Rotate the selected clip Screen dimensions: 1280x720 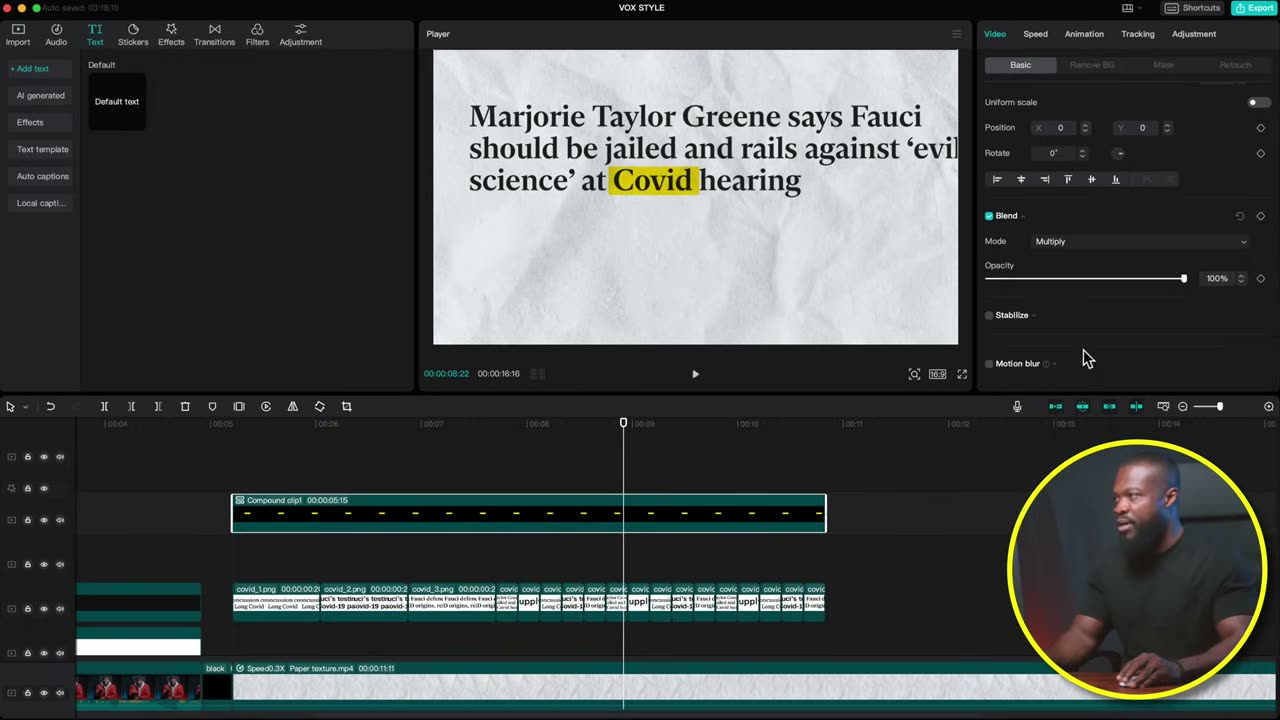pos(320,407)
